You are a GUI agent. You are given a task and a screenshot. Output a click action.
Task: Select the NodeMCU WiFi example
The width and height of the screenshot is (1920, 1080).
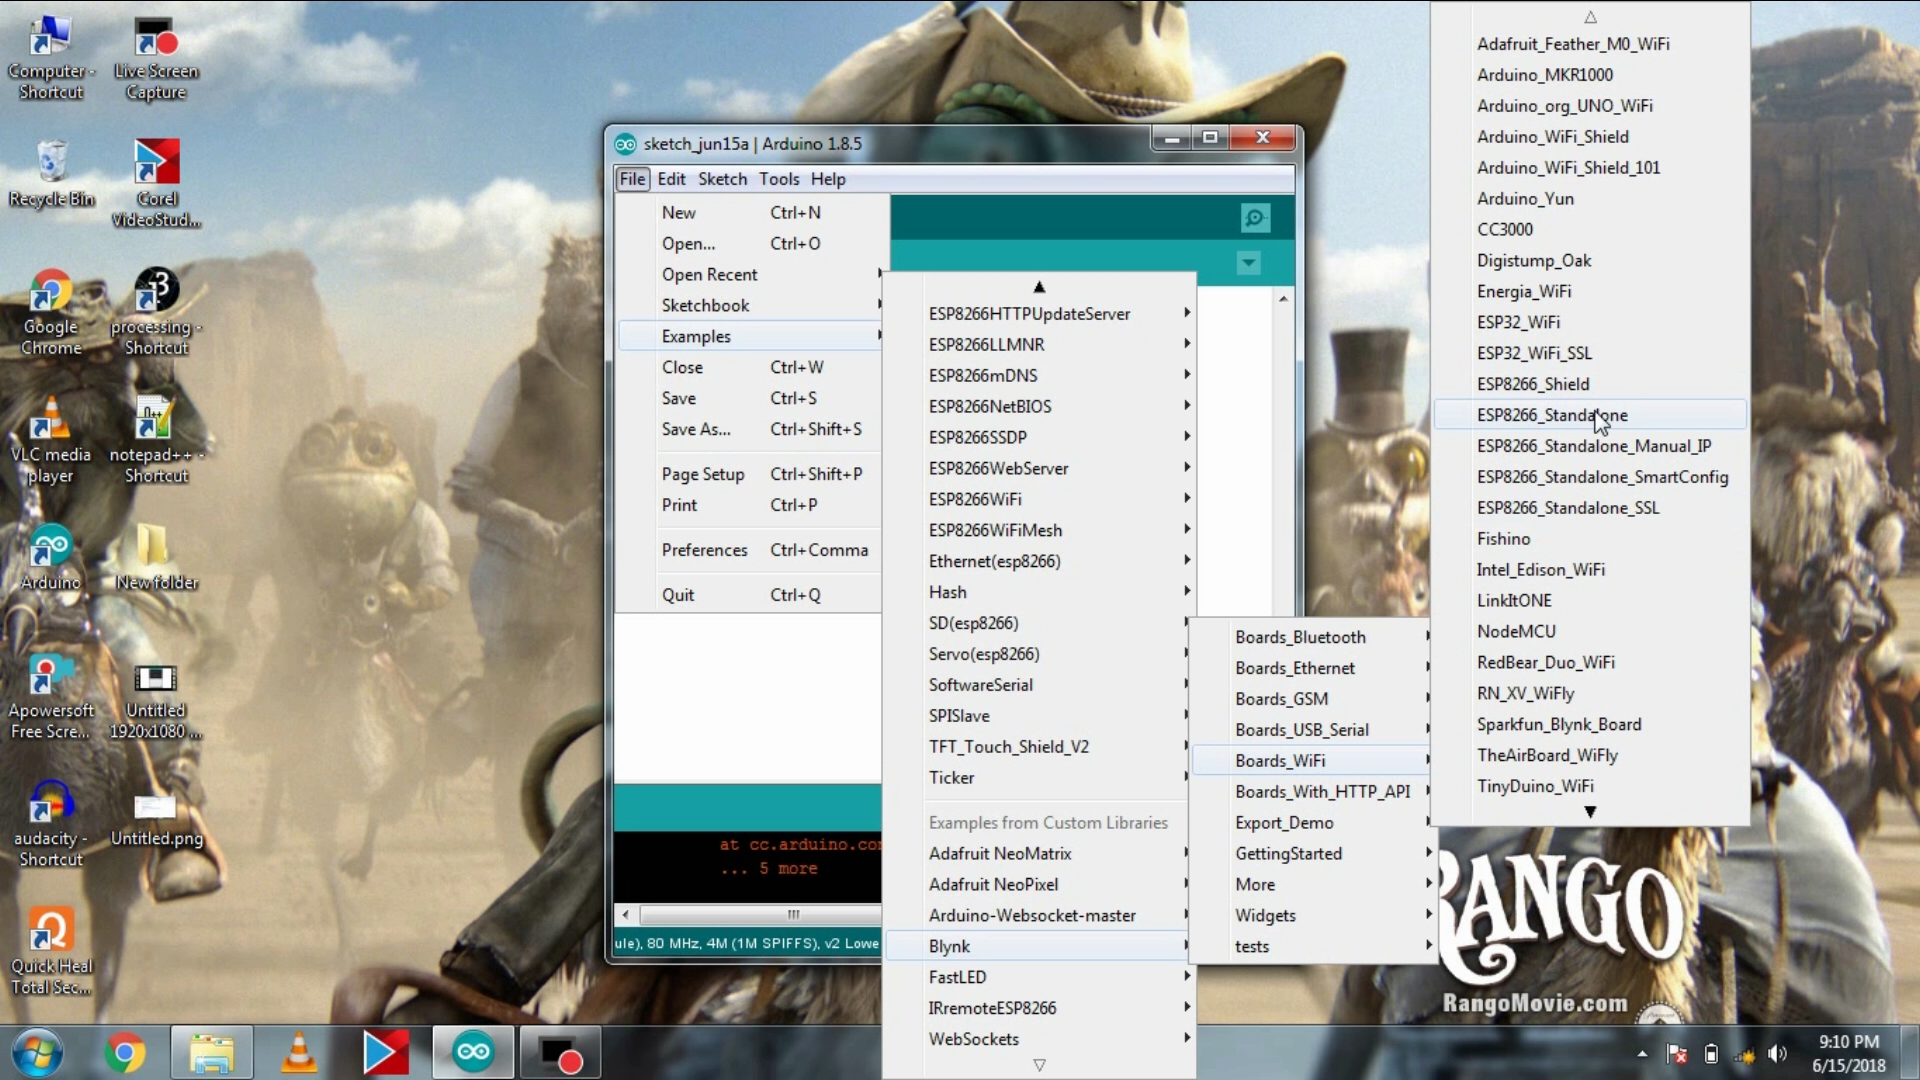click(x=1514, y=630)
